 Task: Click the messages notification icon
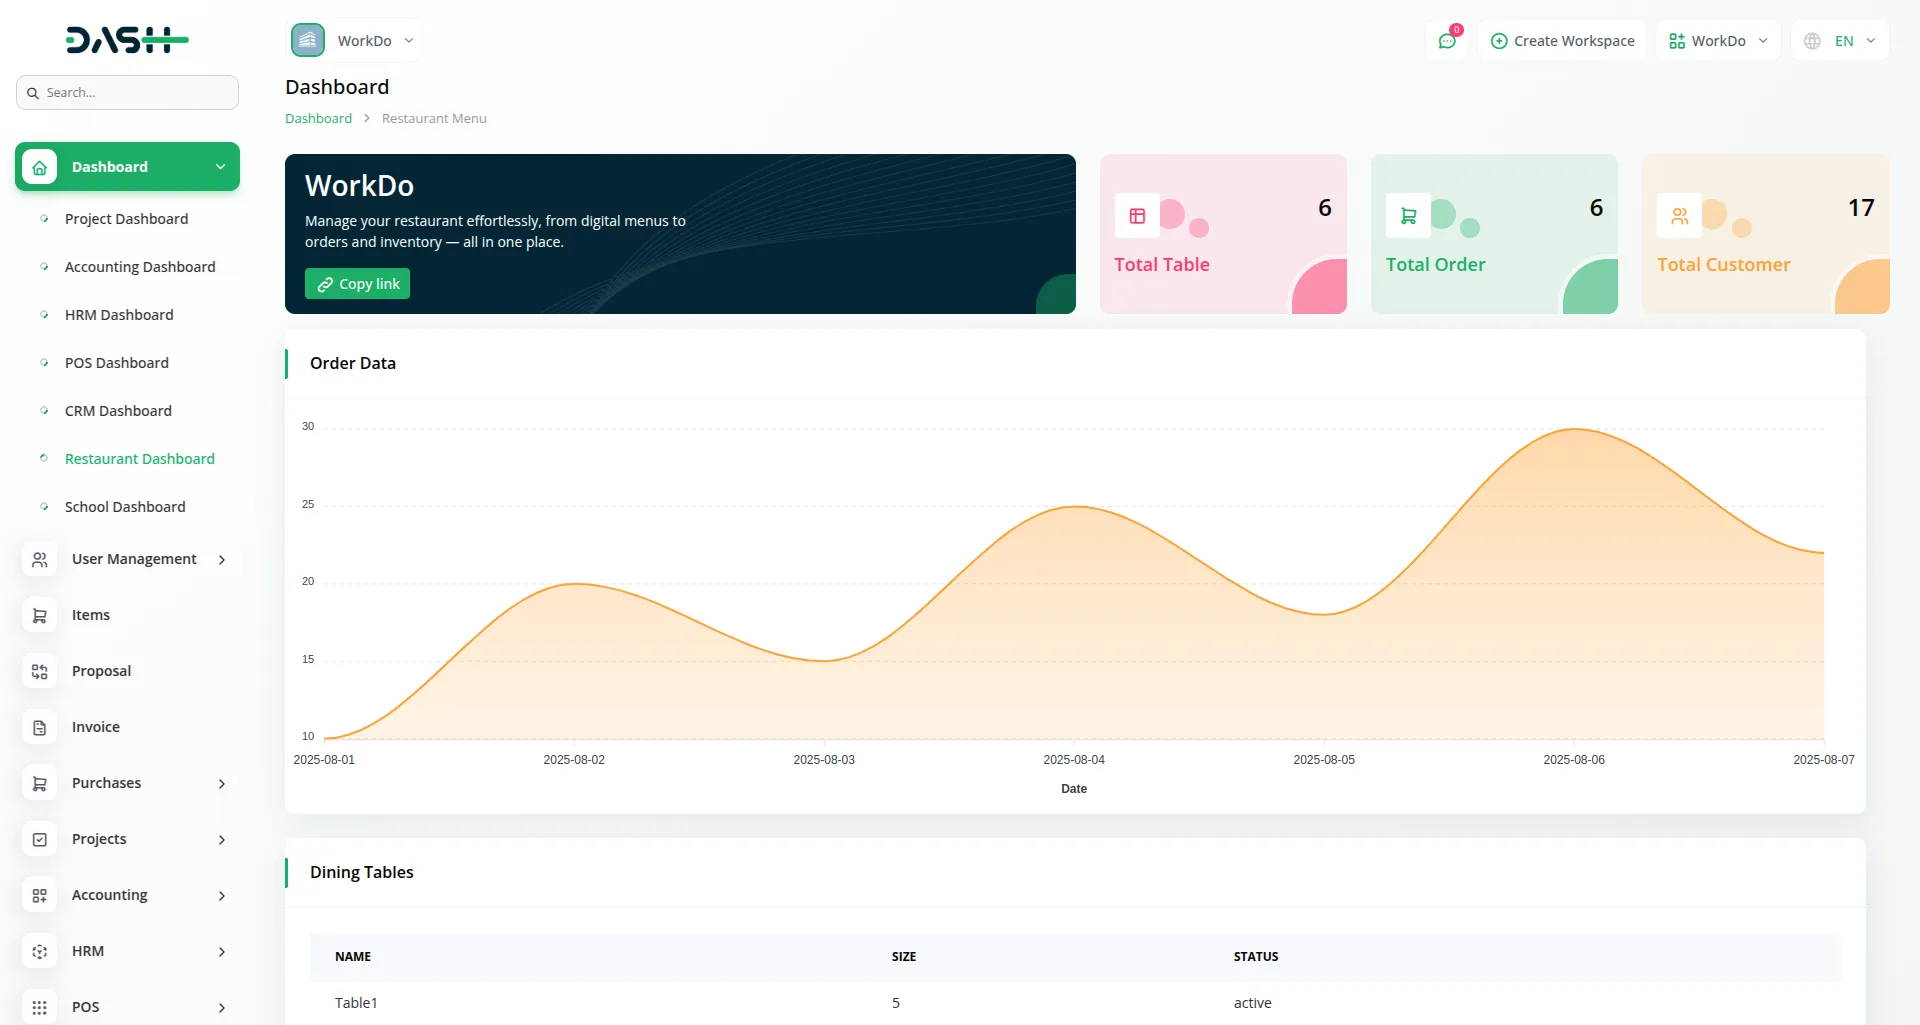tap(1446, 40)
